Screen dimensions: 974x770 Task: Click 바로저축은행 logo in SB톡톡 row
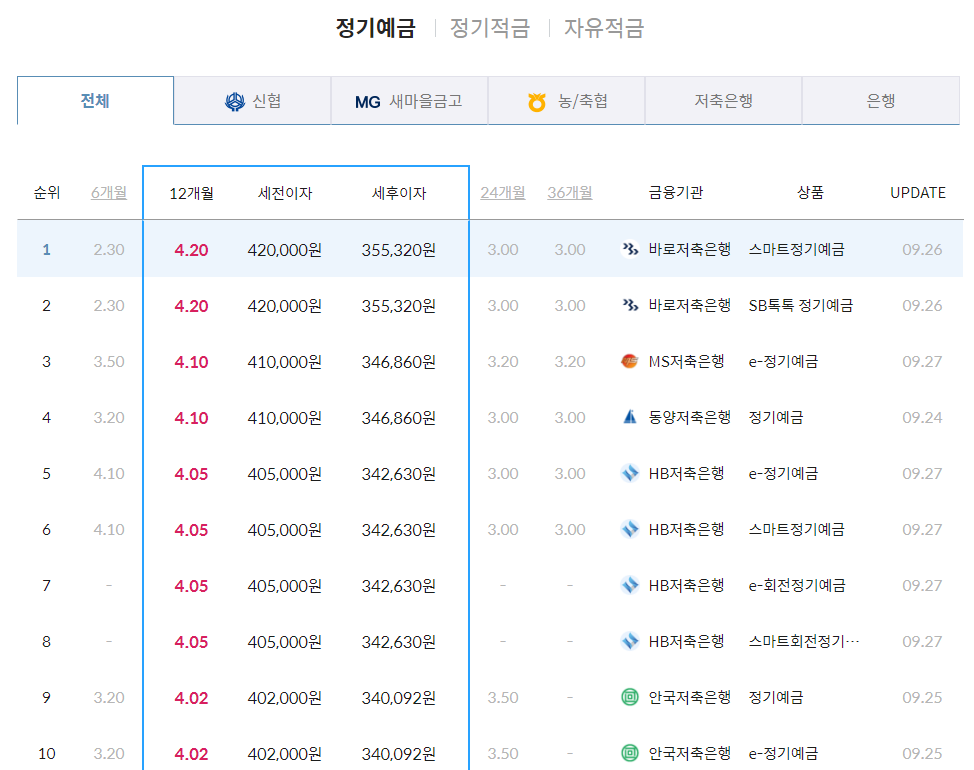pyautogui.click(x=630, y=306)
